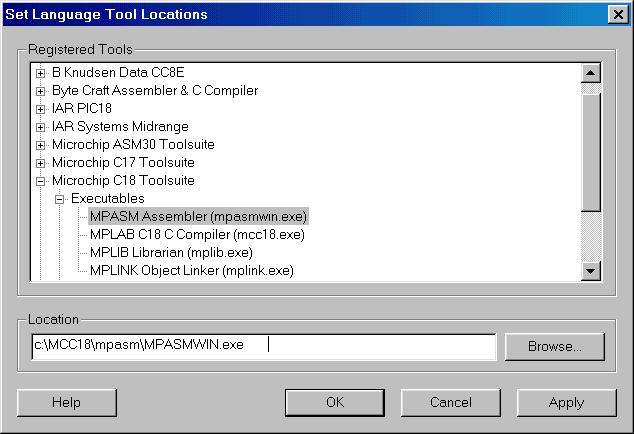Expand the IAR Systems Midrange node
The image size is (634, 434).
click(x=40, y=127)
